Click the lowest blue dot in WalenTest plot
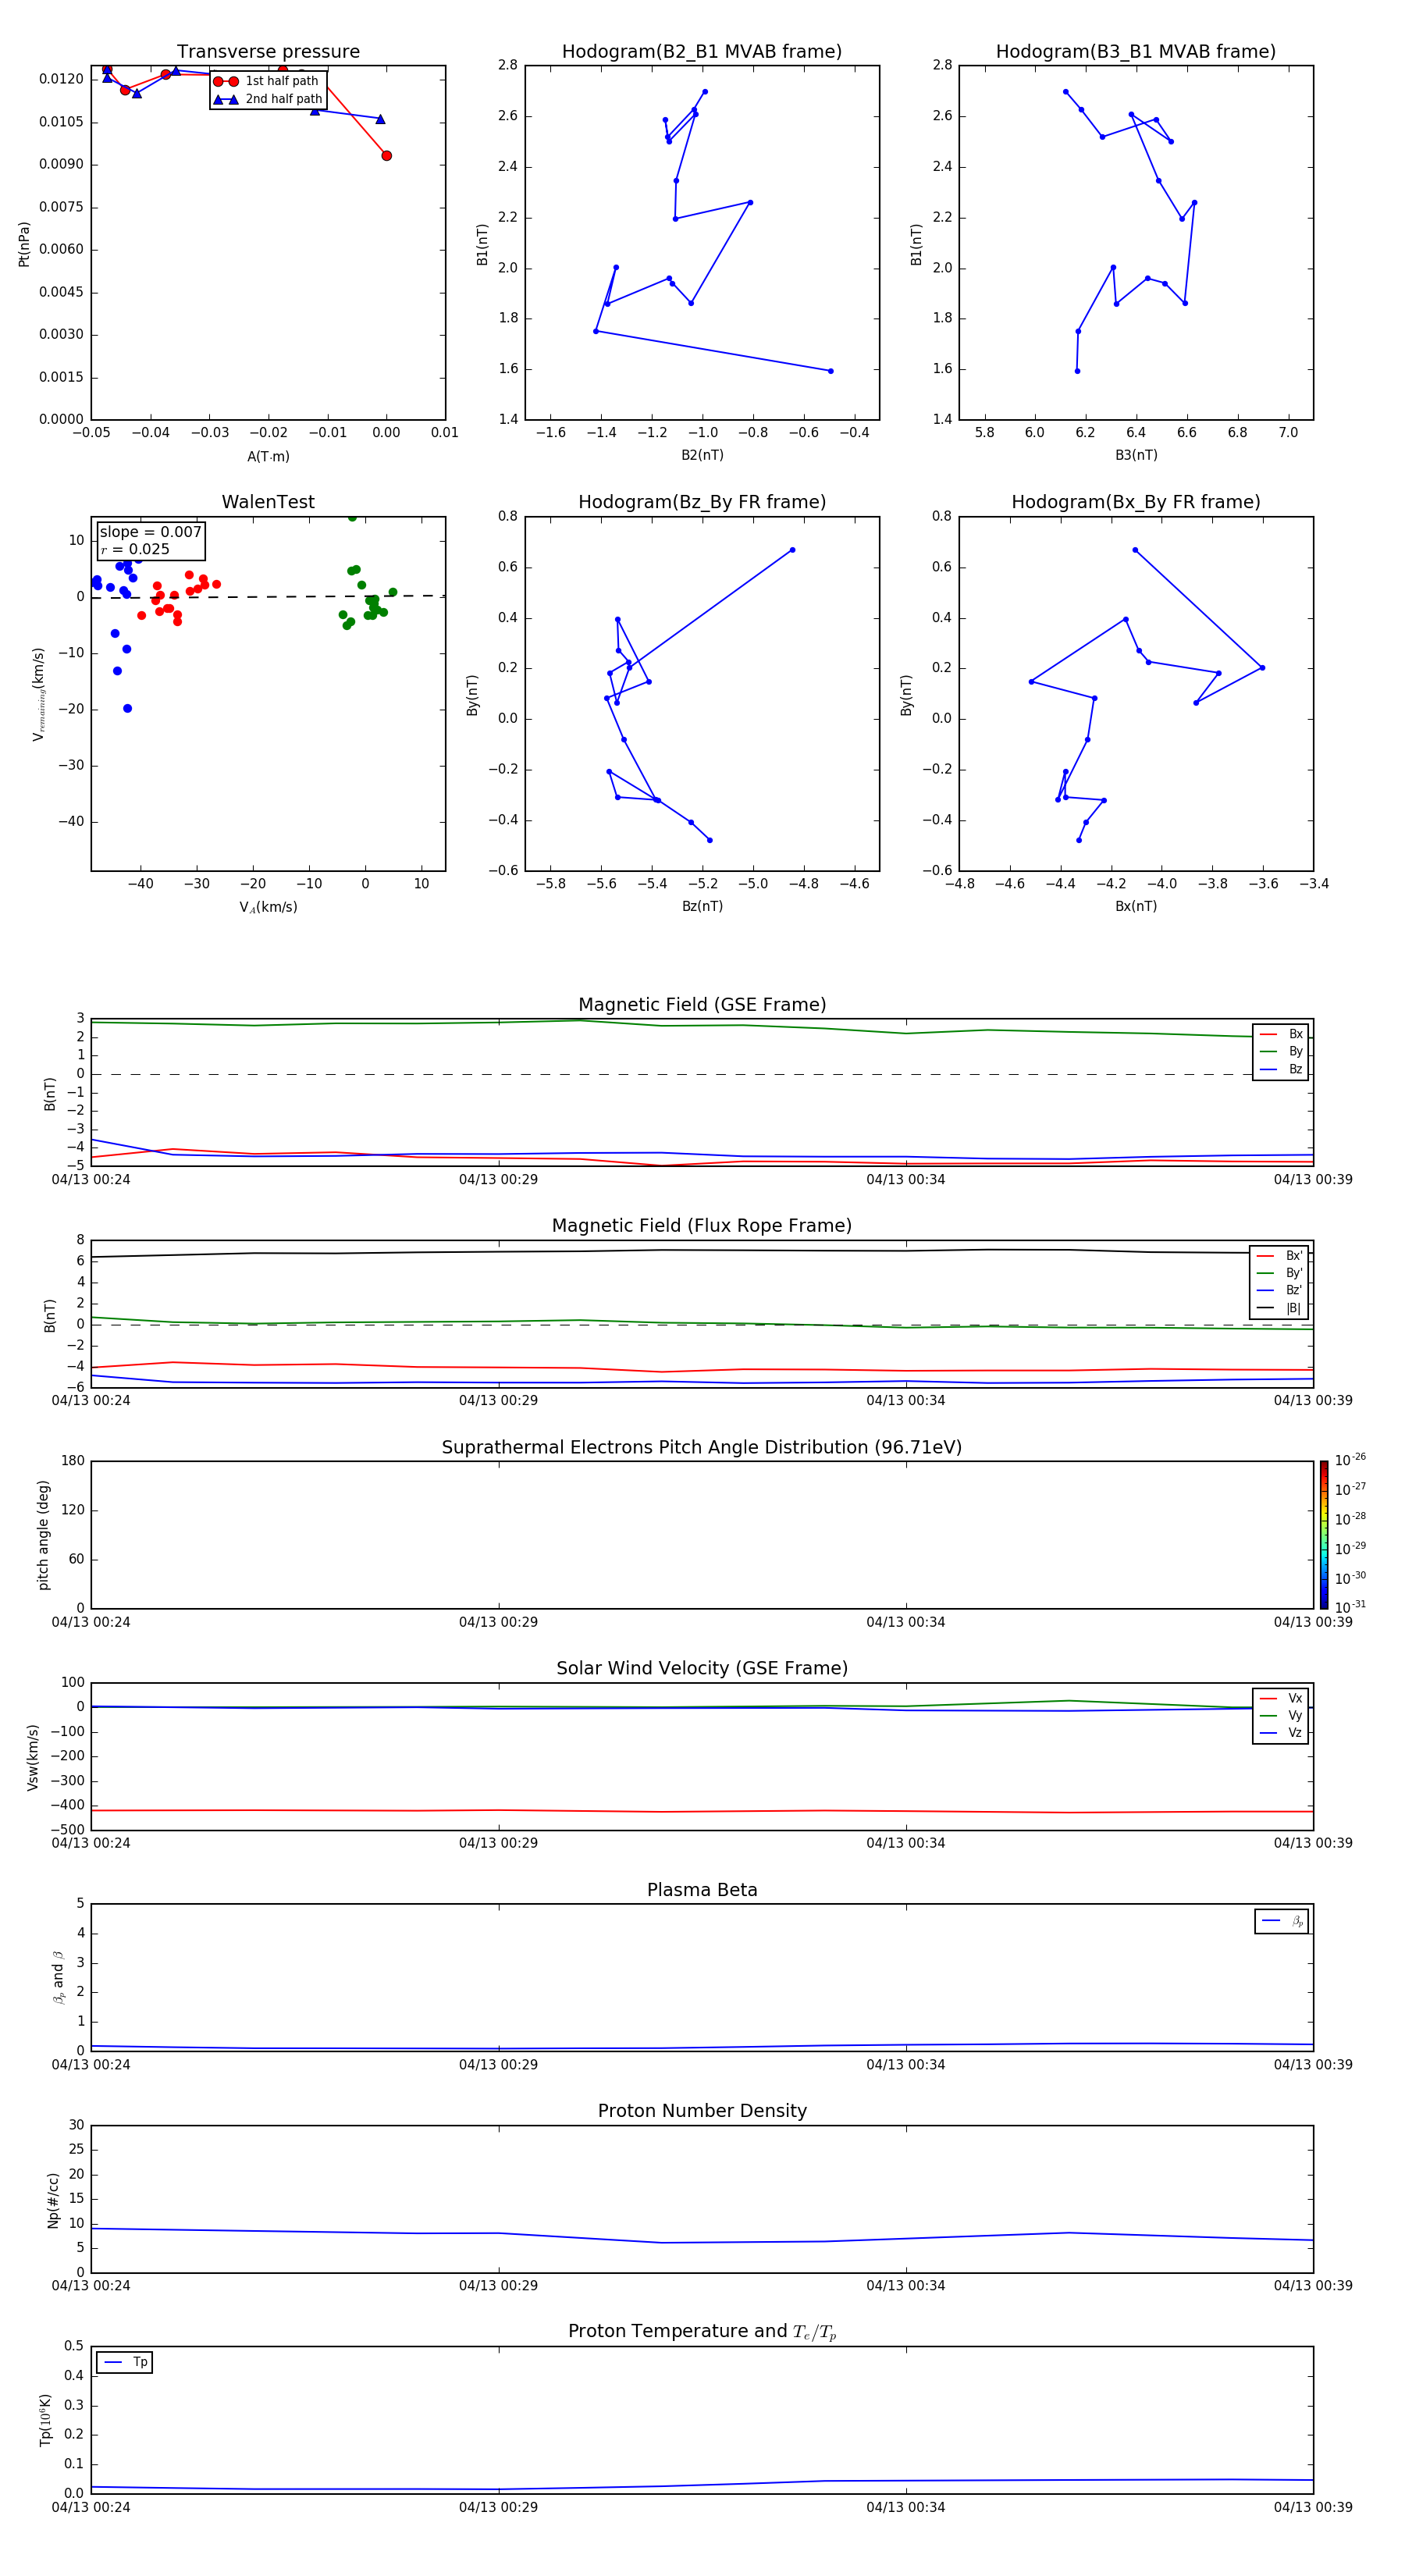 (x=127, y=709)
